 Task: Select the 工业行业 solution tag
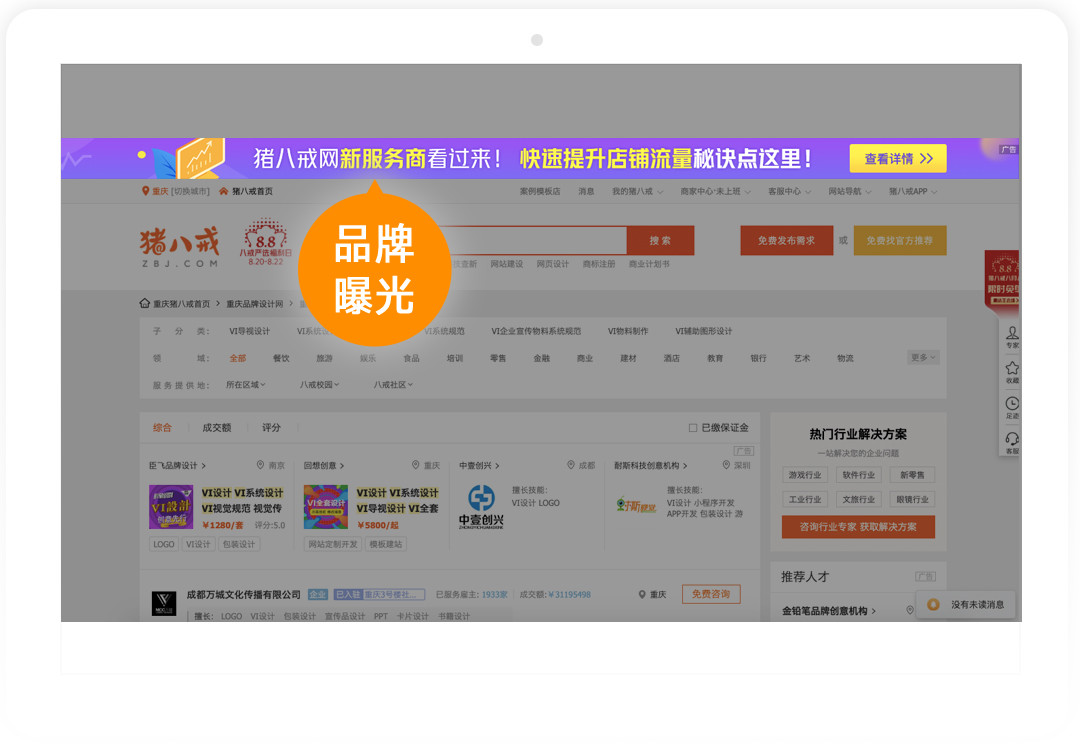point(804,499)
